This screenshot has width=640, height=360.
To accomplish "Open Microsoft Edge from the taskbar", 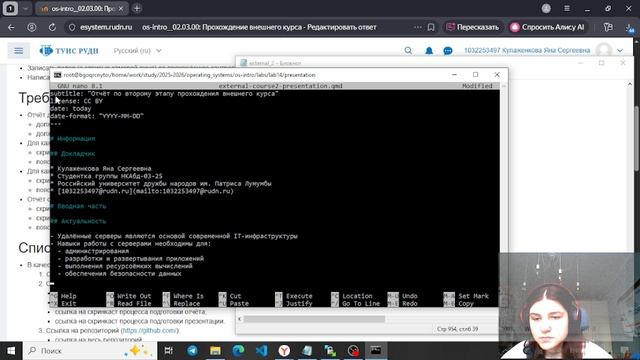I will point(238,351).
